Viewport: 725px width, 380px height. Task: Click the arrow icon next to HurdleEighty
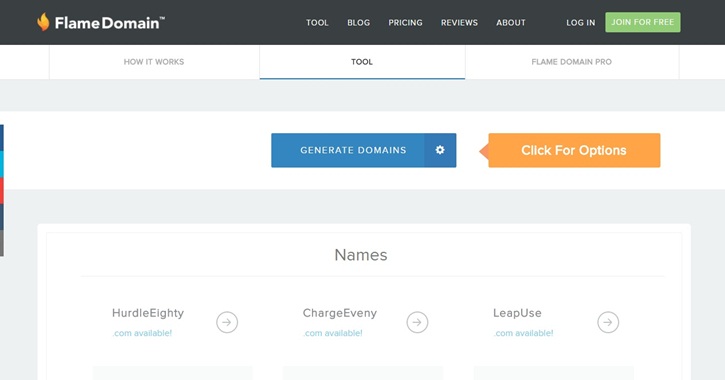click(227, 322)
